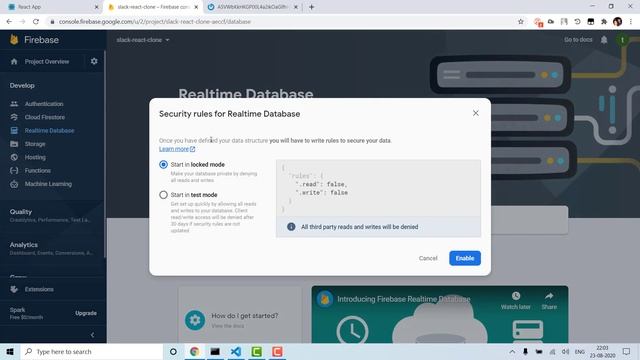Close the security rules dialog with X

(476, 113)
